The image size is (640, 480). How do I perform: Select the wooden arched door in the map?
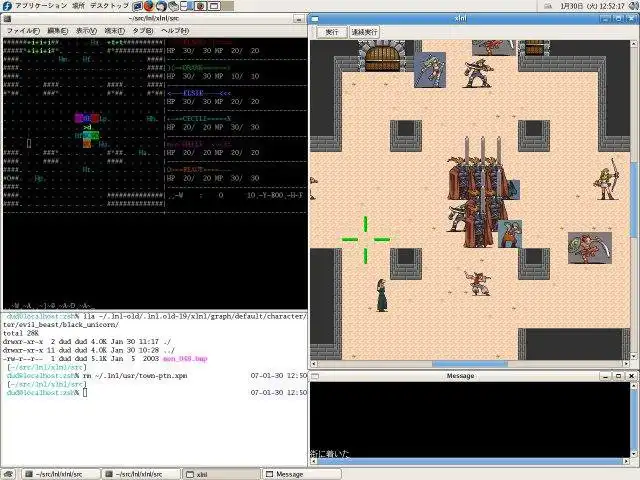382,58
